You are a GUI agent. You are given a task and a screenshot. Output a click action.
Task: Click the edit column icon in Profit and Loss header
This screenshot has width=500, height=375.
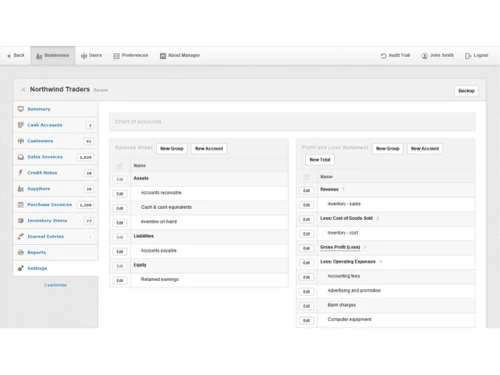point(306,177)
